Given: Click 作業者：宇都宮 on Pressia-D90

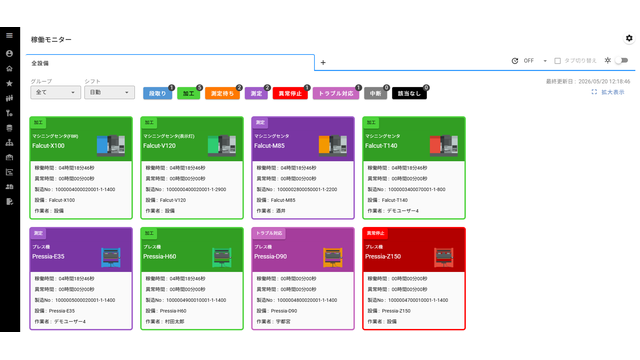Looking at the screenshot, I should [273, 322].
